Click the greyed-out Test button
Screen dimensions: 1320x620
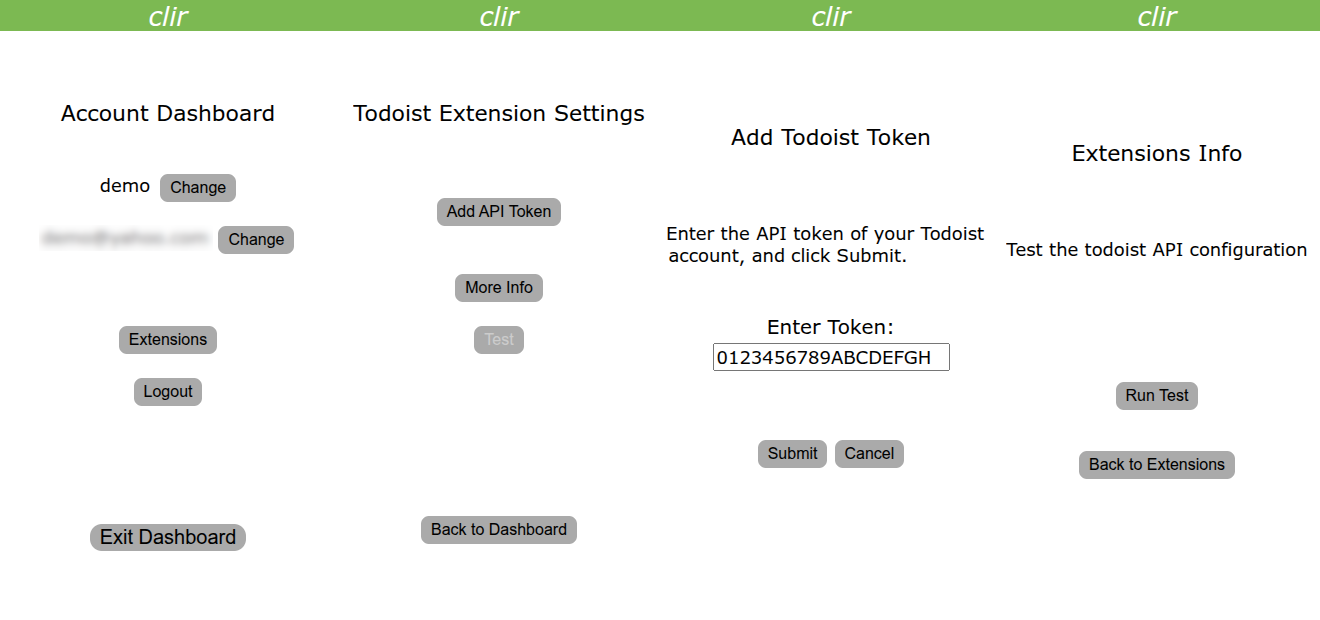499,340
